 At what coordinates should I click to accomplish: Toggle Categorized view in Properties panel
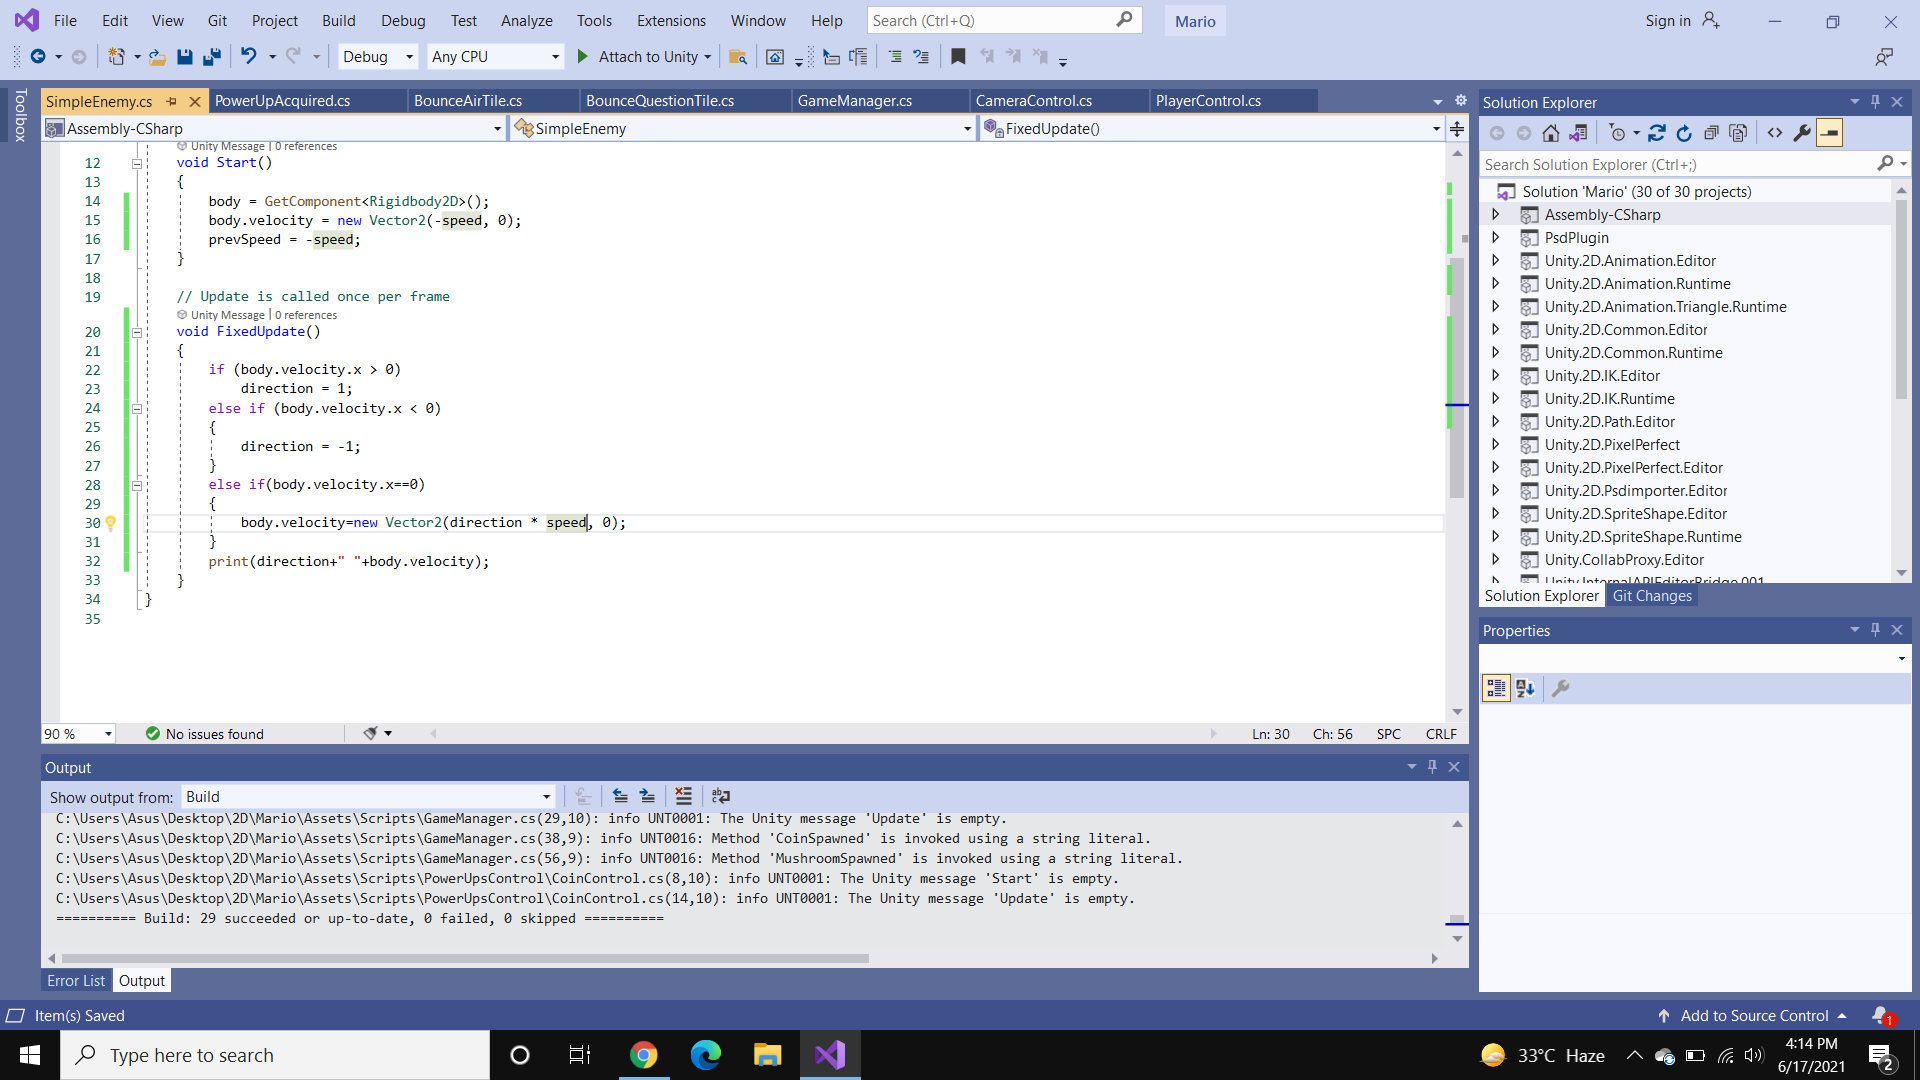1496,688
